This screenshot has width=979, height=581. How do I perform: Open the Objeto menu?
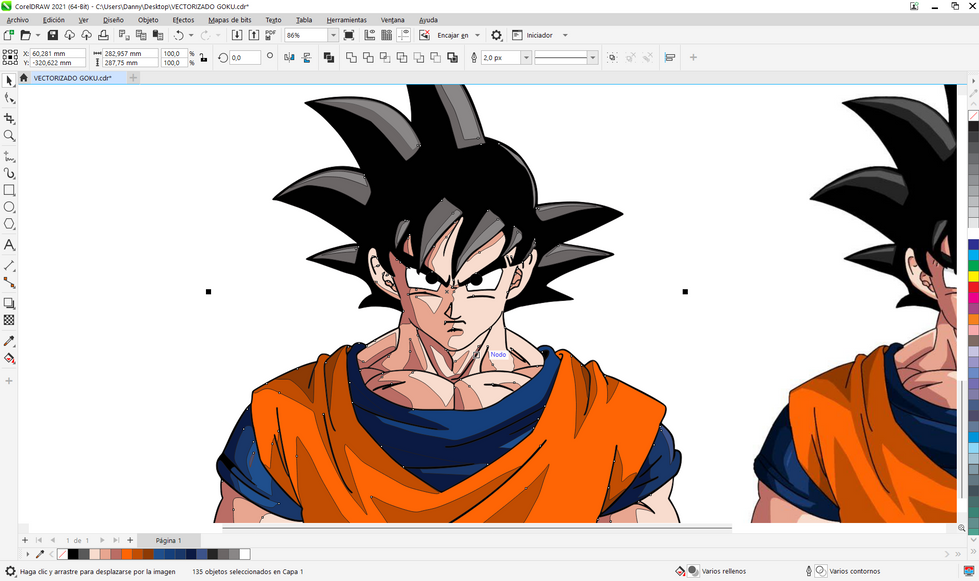(x=148, y=20)
